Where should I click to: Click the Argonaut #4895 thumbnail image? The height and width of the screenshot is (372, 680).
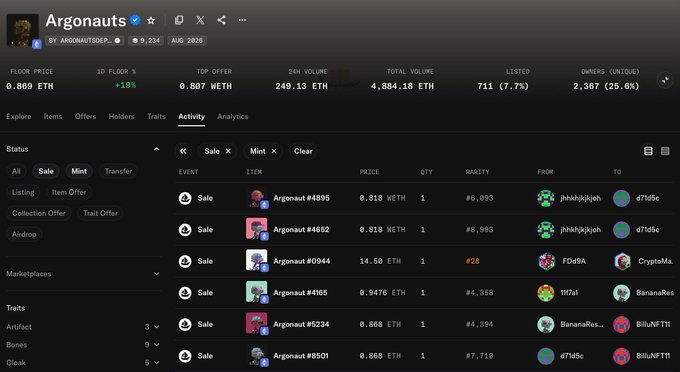click(256, 197)
